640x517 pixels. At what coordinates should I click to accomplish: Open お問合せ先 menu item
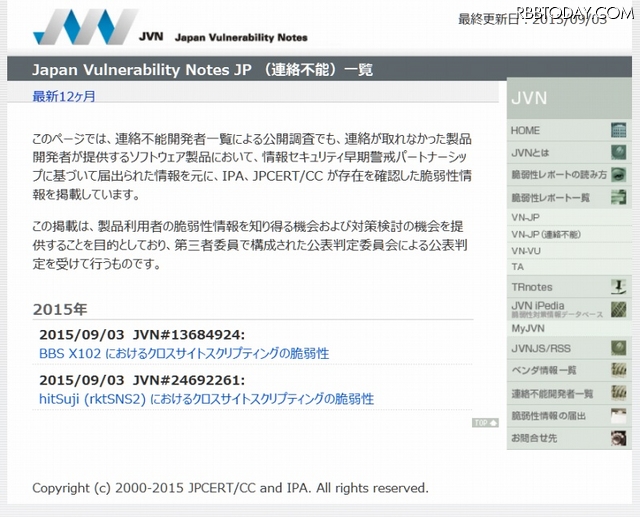point(569,438)
